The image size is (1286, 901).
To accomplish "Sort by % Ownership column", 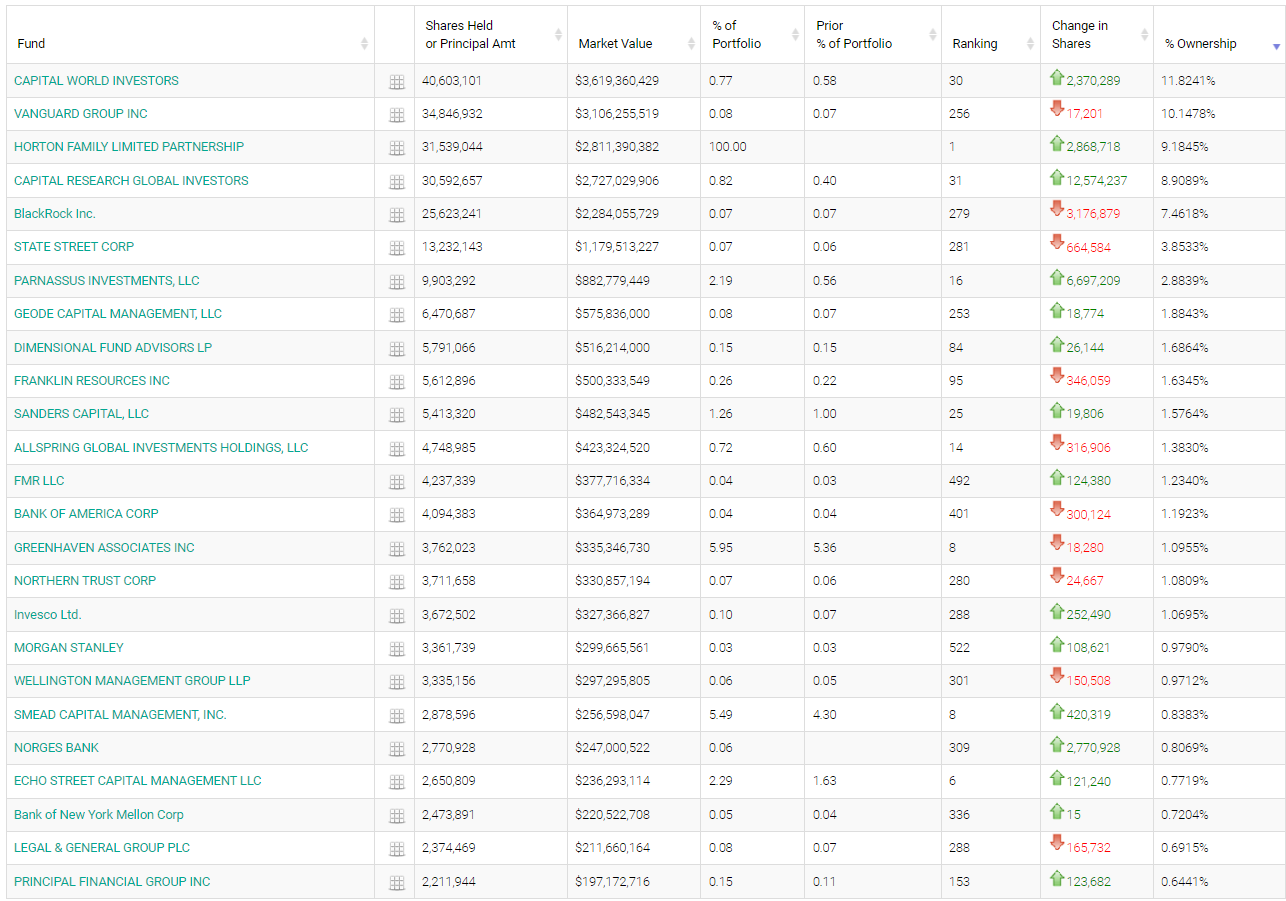I will (1220, 35).
